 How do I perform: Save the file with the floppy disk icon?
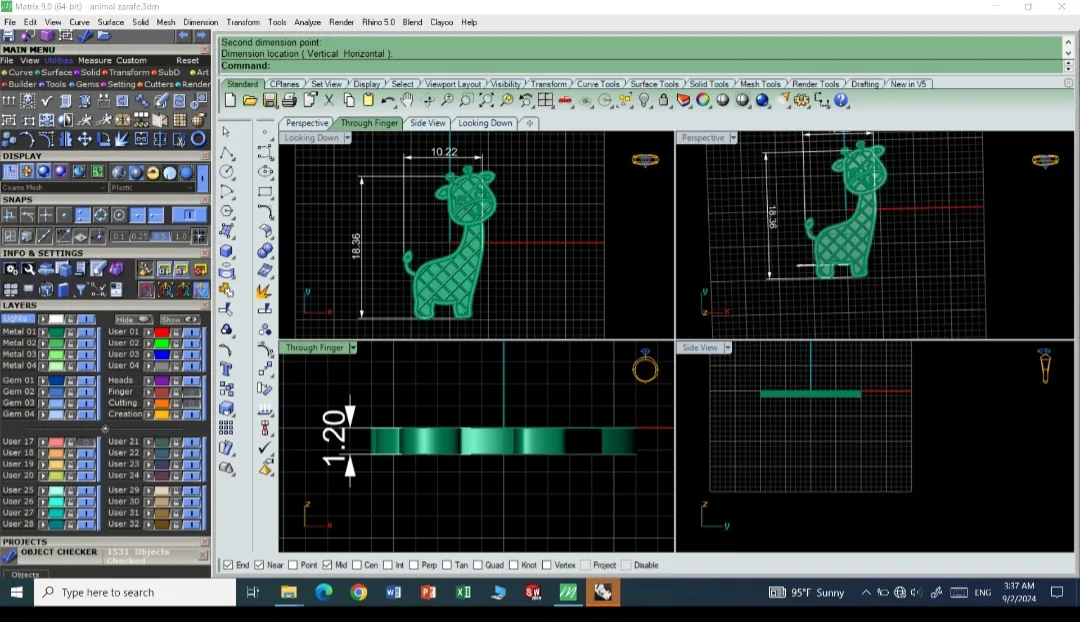pos(269,101)
